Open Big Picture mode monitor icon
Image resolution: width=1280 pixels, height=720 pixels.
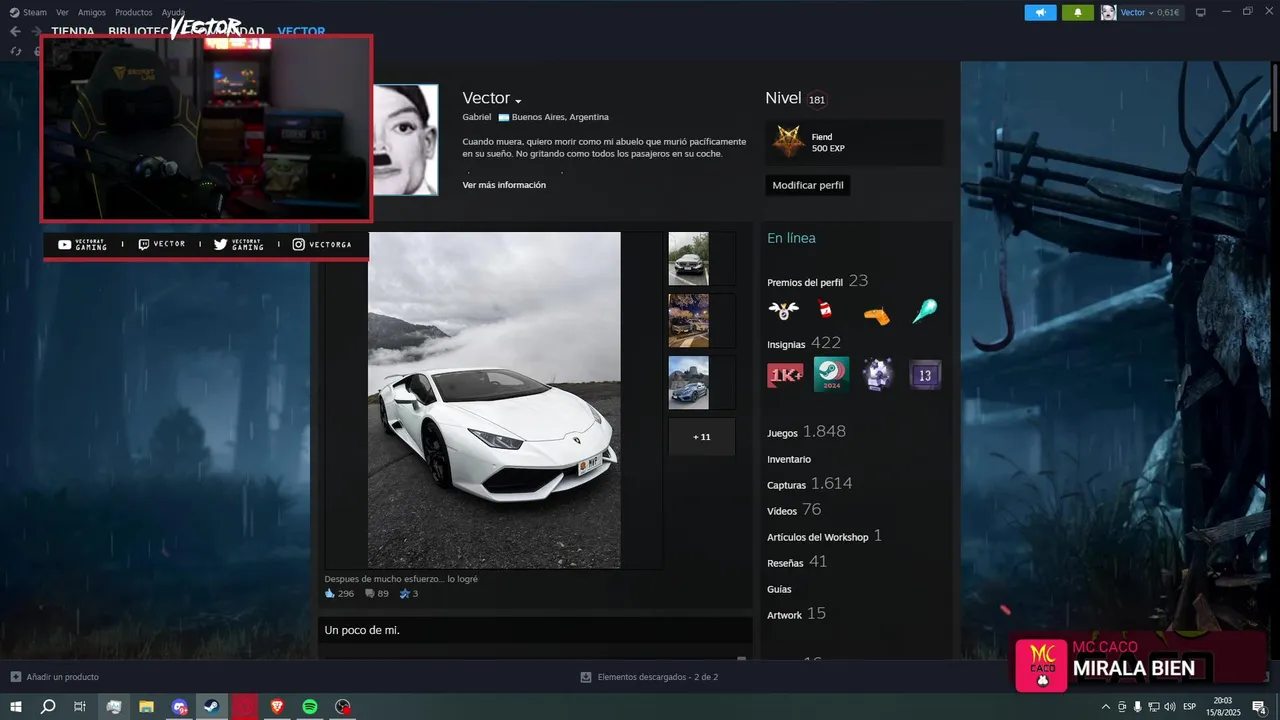(1201, 12)
